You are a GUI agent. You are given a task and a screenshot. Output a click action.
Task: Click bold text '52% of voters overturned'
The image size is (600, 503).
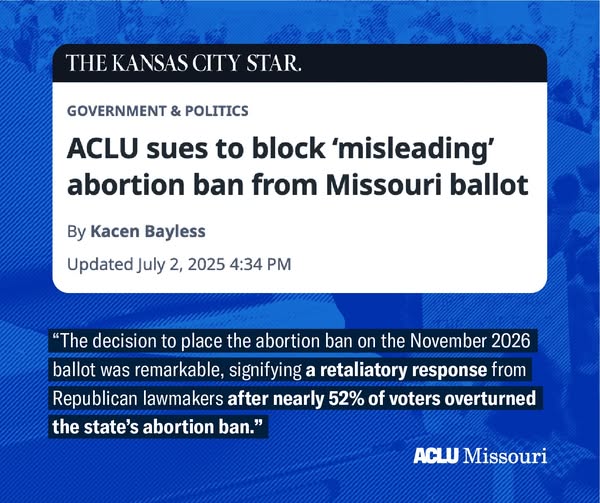click(432, 399)
